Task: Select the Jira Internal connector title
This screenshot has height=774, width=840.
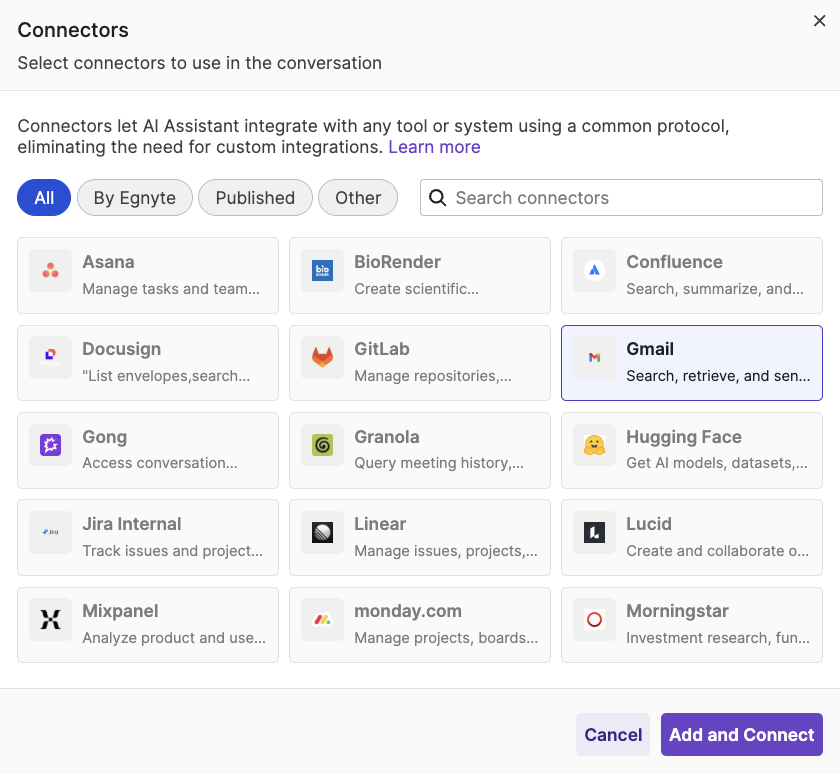Action: tap(132, 524)
